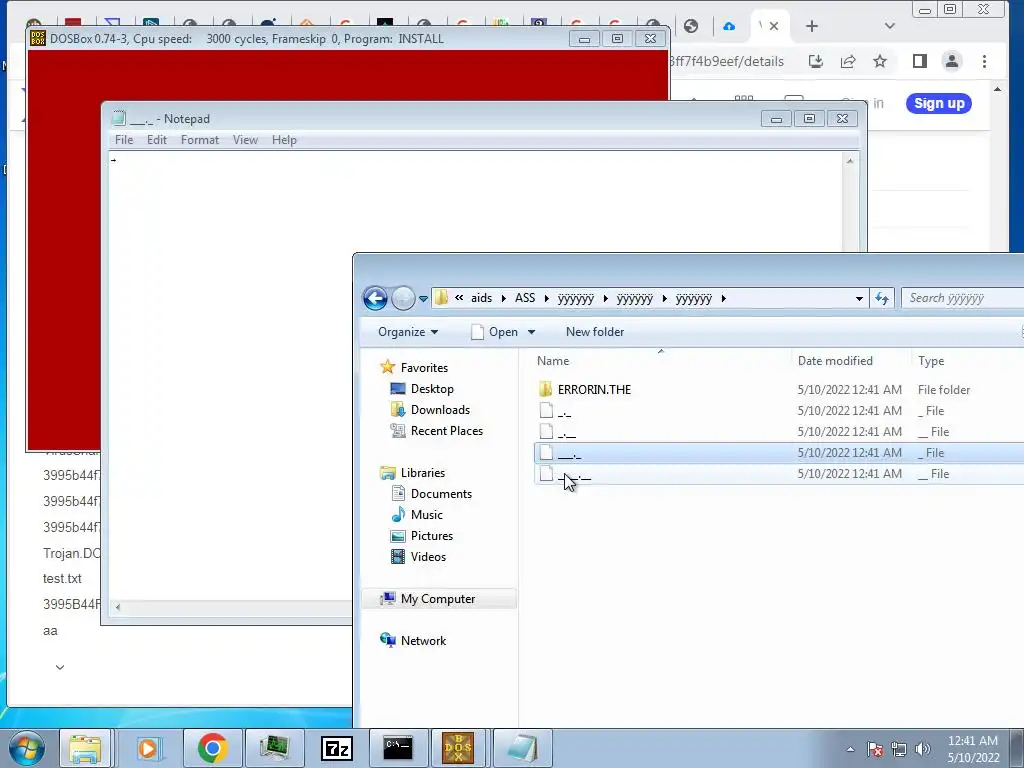This screenshot has width=1024, height=768.
Task: Expand chevron below aa in Chrome page
Action: pos(60,667)
